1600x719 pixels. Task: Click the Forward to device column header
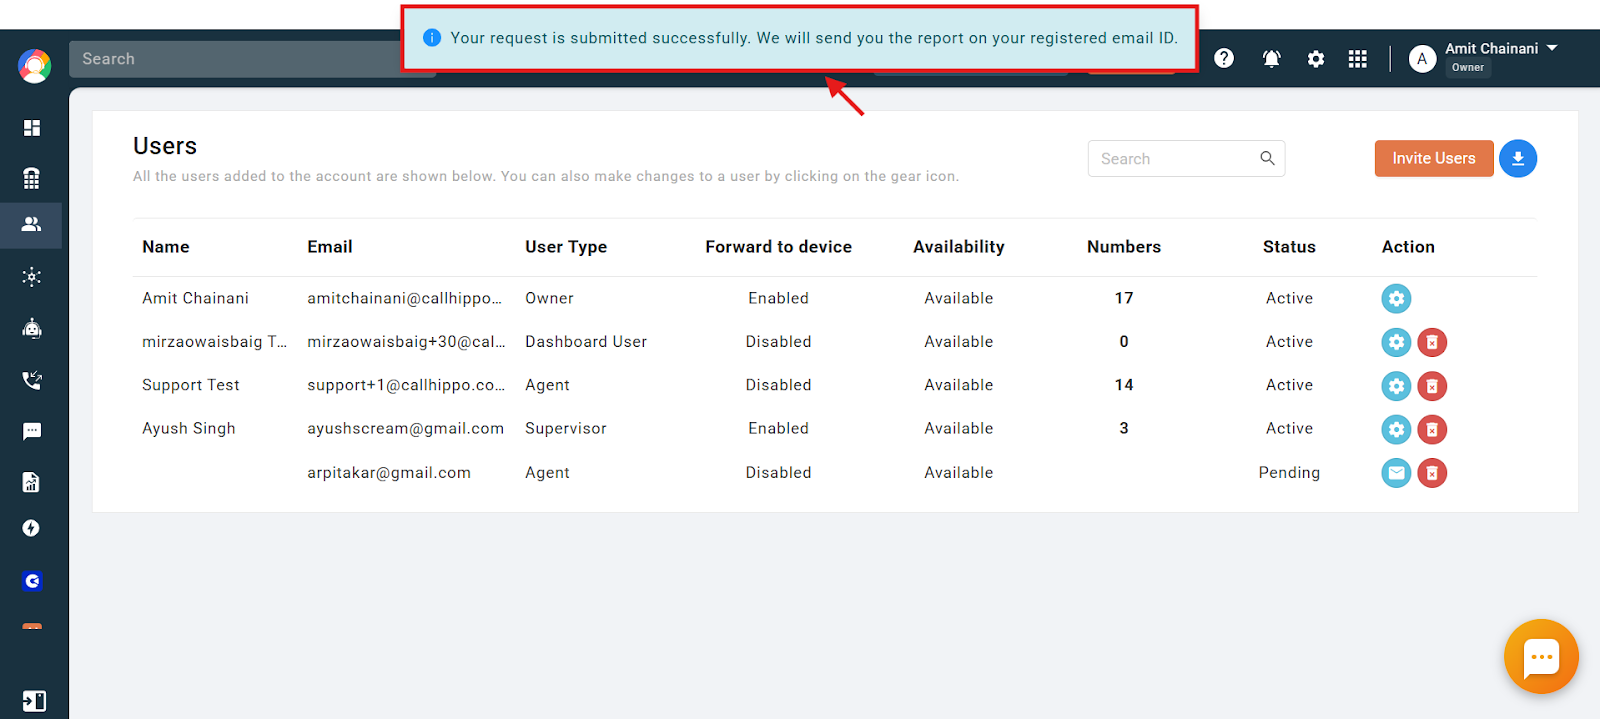tap(778, 247)
